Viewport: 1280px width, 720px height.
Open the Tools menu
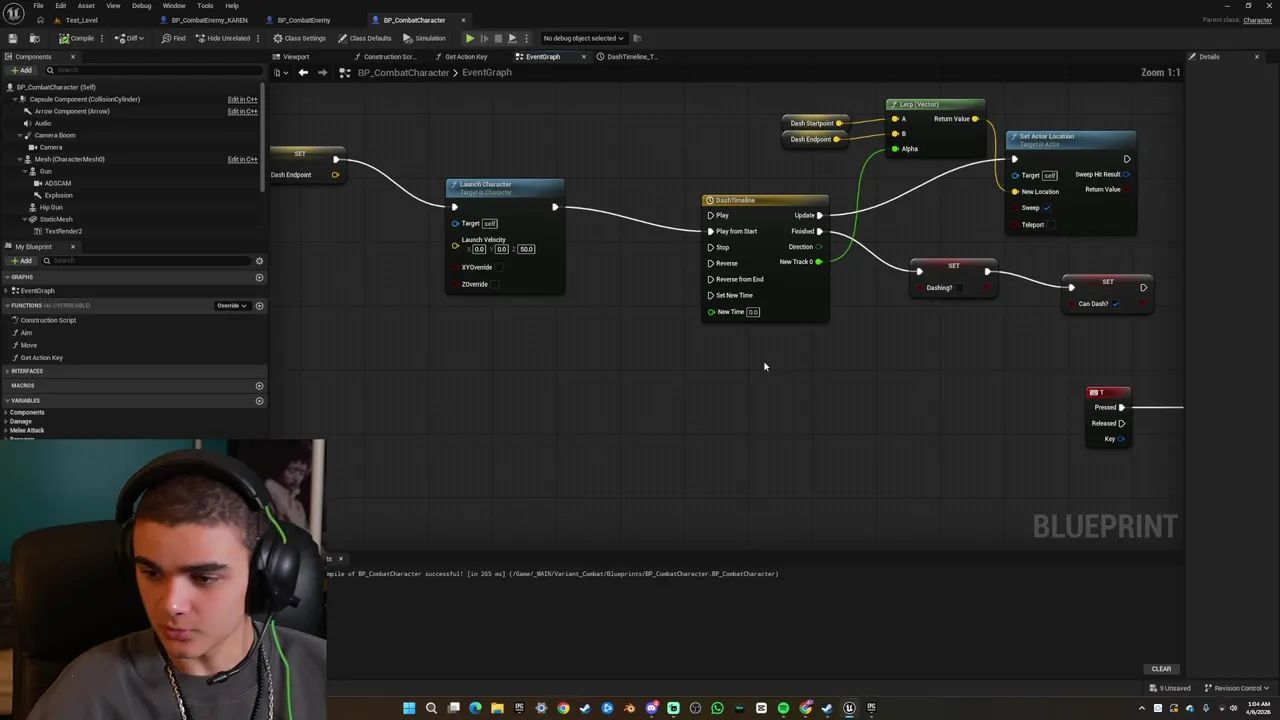[205, 6]
